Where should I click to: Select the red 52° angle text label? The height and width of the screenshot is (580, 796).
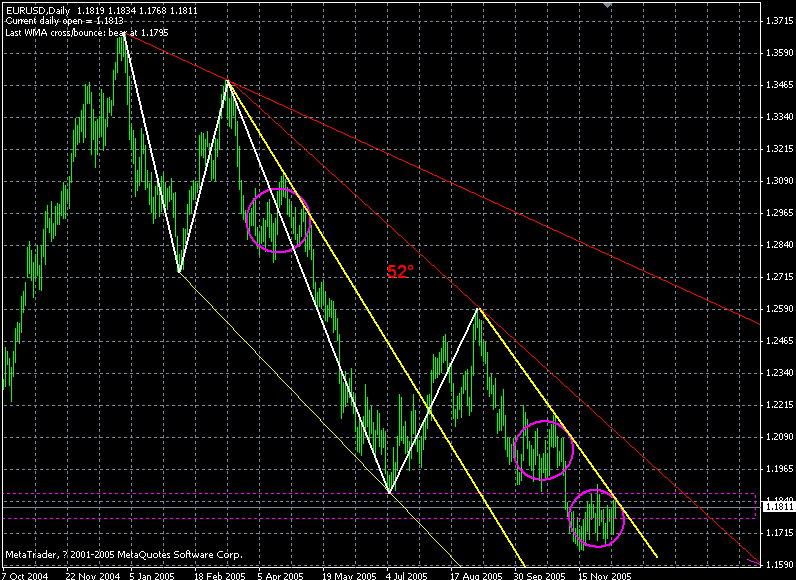(400, 272)
